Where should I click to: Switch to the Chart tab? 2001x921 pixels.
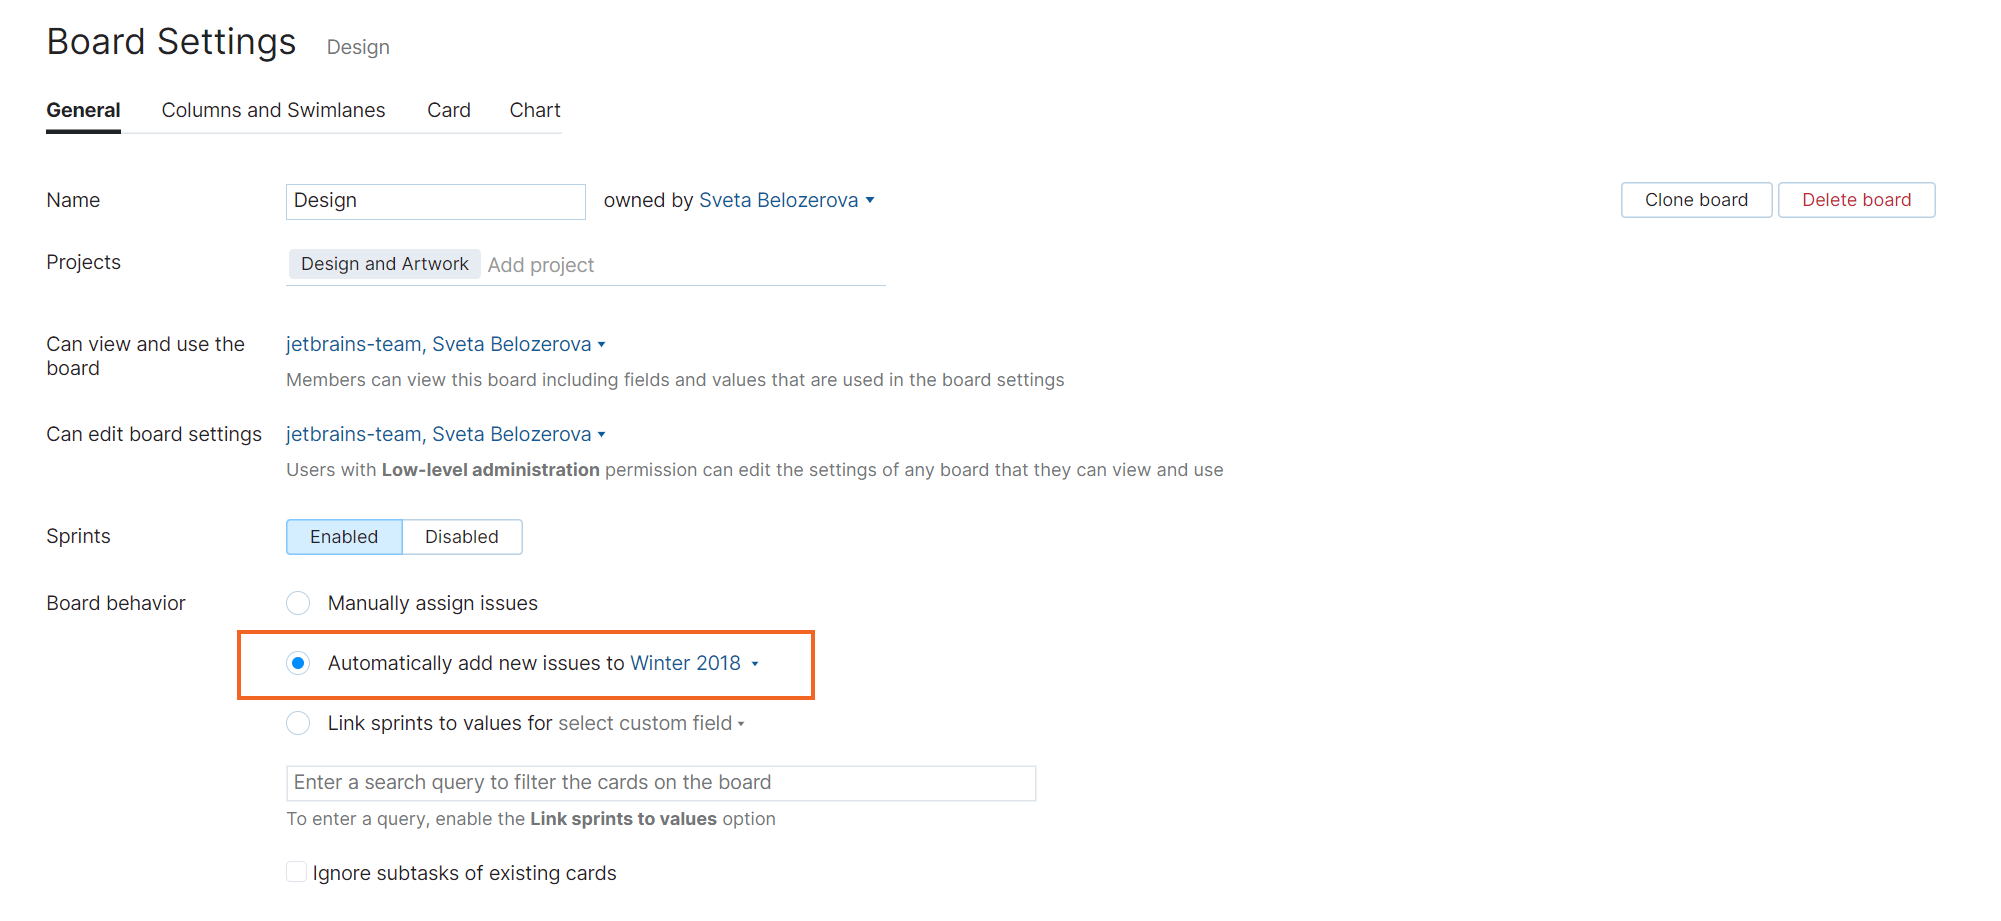[x=534, y=110]
